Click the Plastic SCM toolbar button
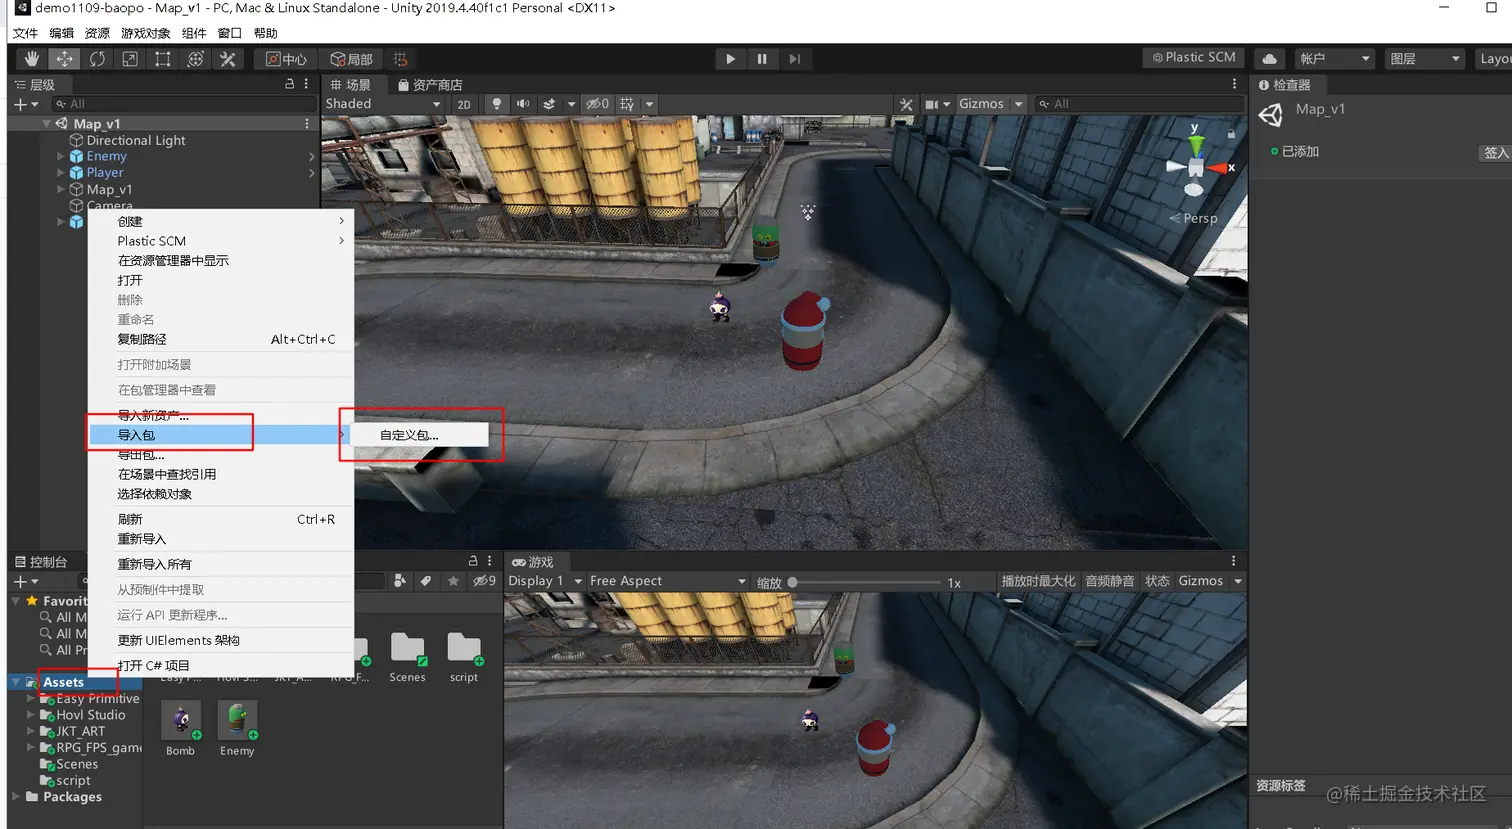 click(x=1194, y=58)
